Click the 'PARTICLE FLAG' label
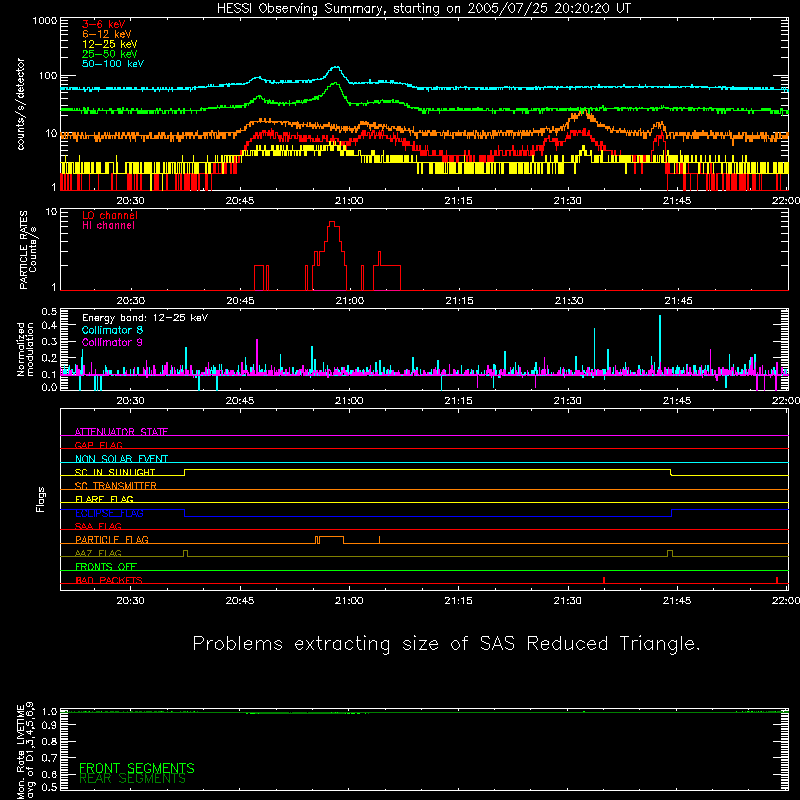800x800 pixels. [x=112, y=539]
